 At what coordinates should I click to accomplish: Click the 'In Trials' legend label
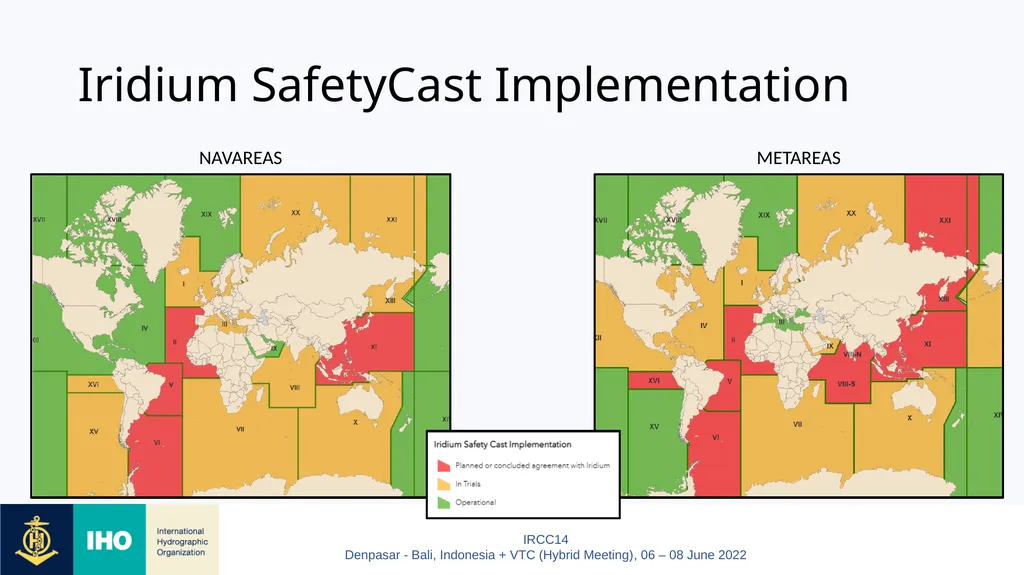coord(468,484)
